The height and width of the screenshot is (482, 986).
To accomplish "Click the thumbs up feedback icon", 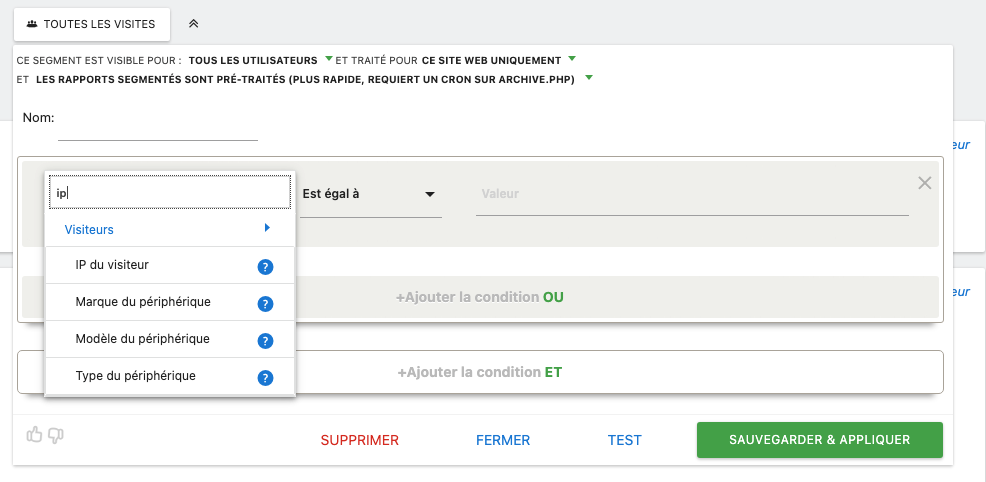I will point(35,434).
